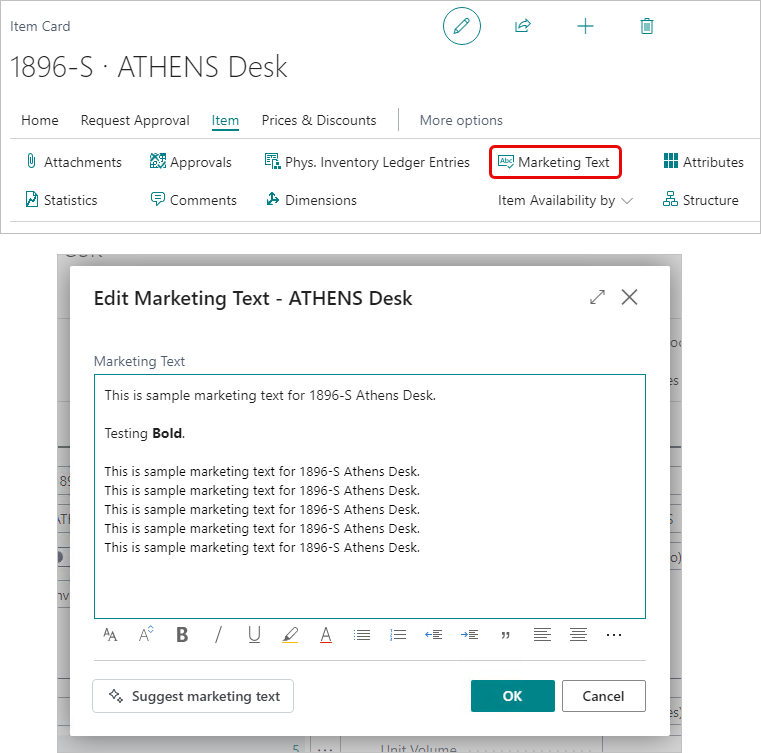Open Statistics action

(61, 200)
